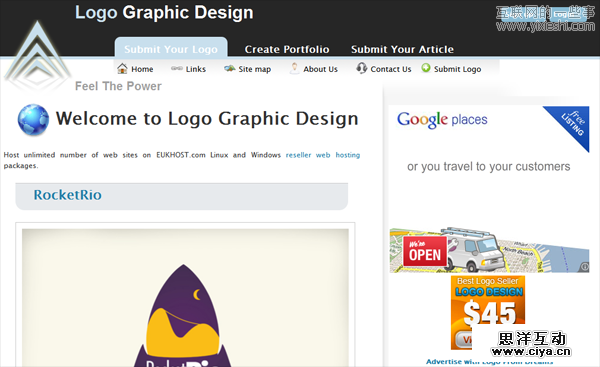Click the chain icon beside Links
Viewport: 600px width, 367px height.
pos(176,69)
